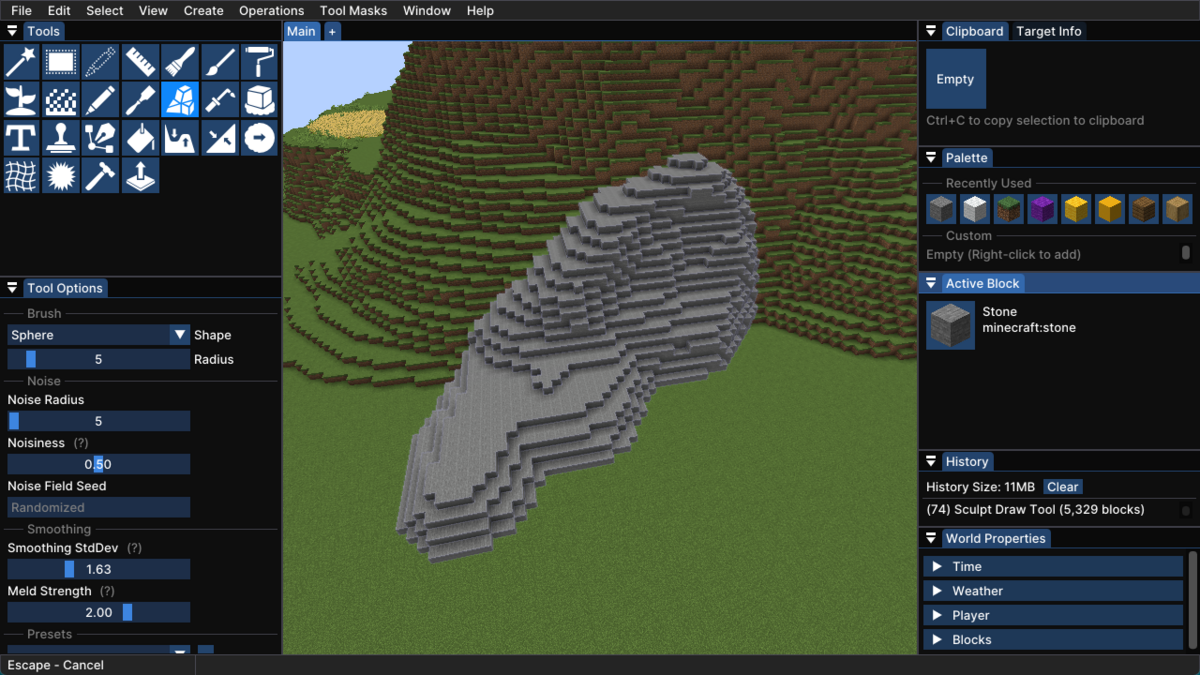Select the Magic Wand selection tool
Screen dimensions: 1200x675
pos(21,61)
